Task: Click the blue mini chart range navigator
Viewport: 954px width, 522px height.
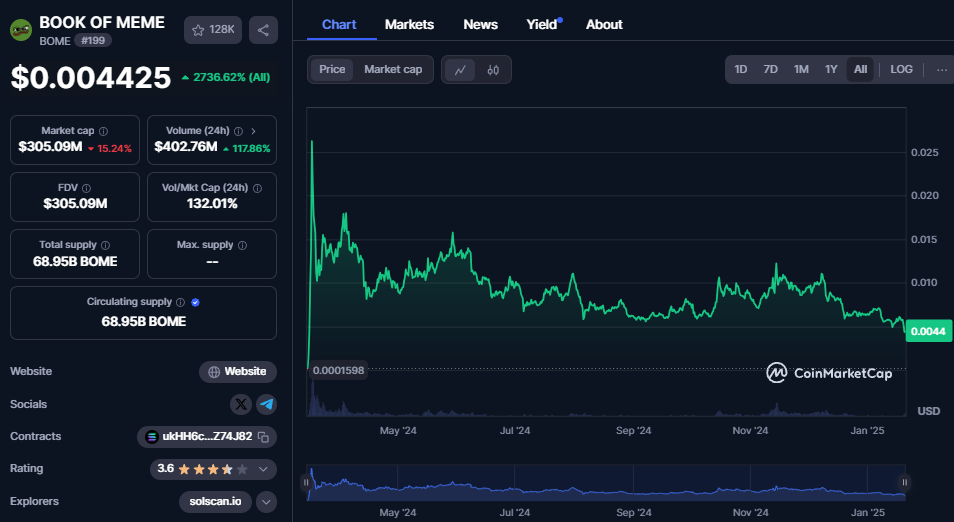Action: 606,482
